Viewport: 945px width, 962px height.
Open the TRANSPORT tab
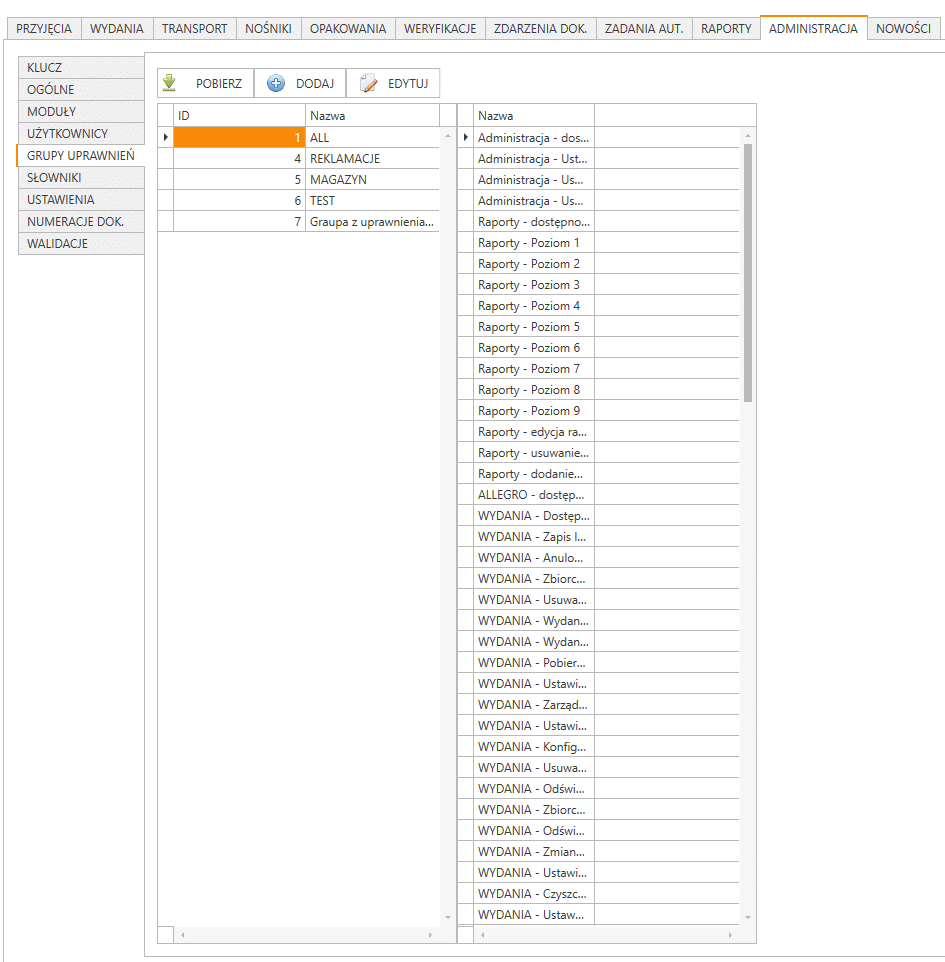coord(195,28)
